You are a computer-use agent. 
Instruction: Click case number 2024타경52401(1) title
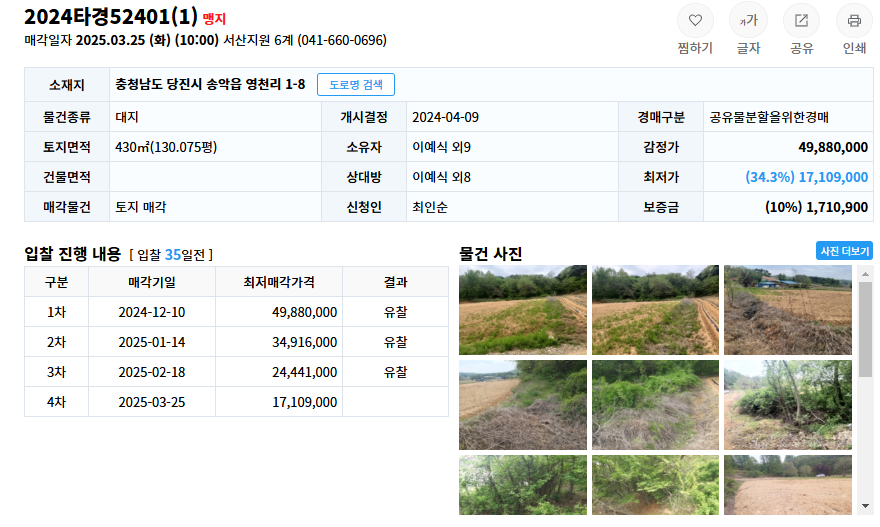111,17
